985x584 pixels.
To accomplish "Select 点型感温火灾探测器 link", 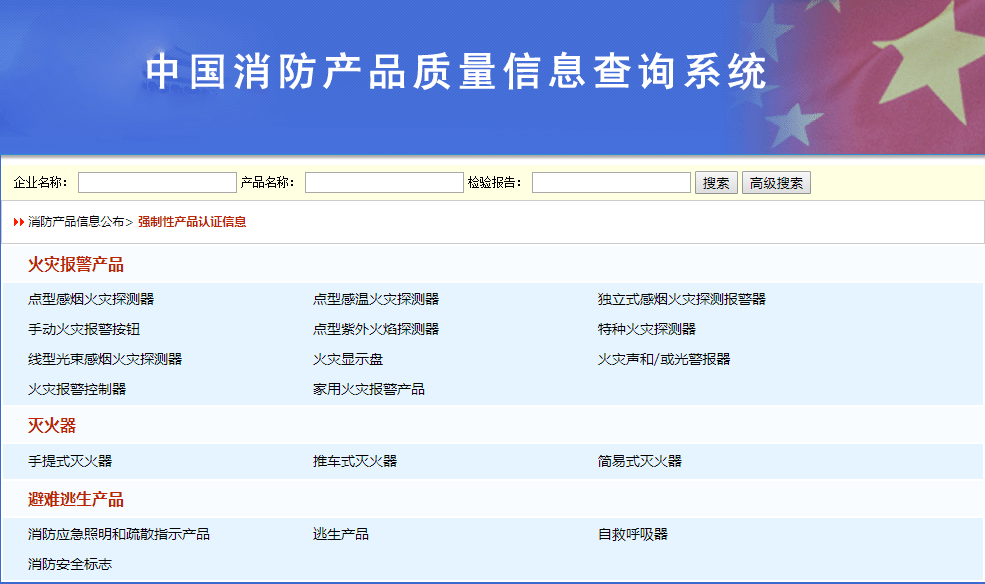I will point(375,299).
